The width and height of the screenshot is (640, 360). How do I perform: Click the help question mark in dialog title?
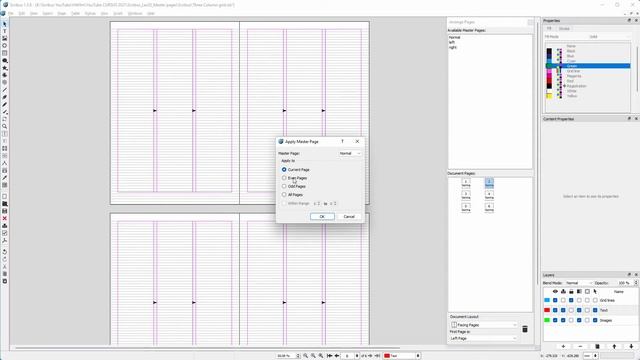(342, 141)
